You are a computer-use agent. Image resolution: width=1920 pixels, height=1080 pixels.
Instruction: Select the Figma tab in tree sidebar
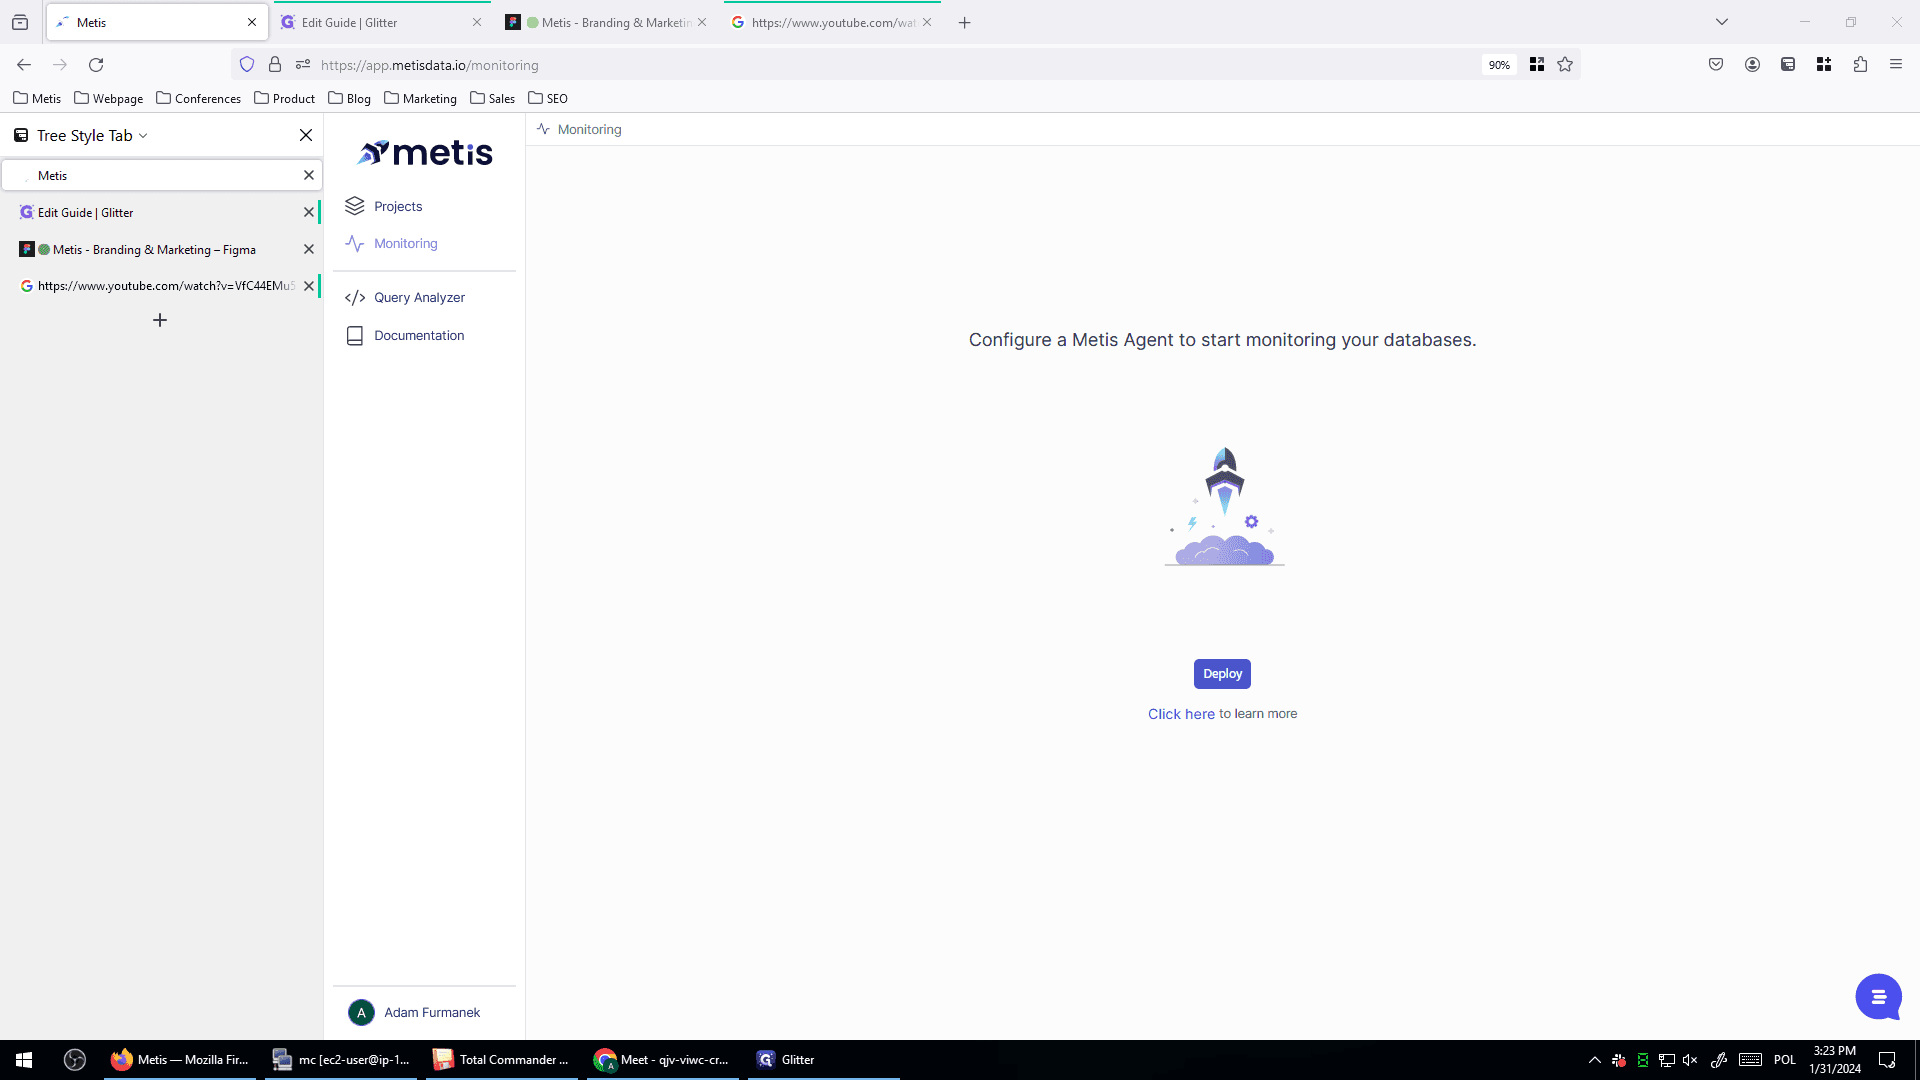click(160, 250)
